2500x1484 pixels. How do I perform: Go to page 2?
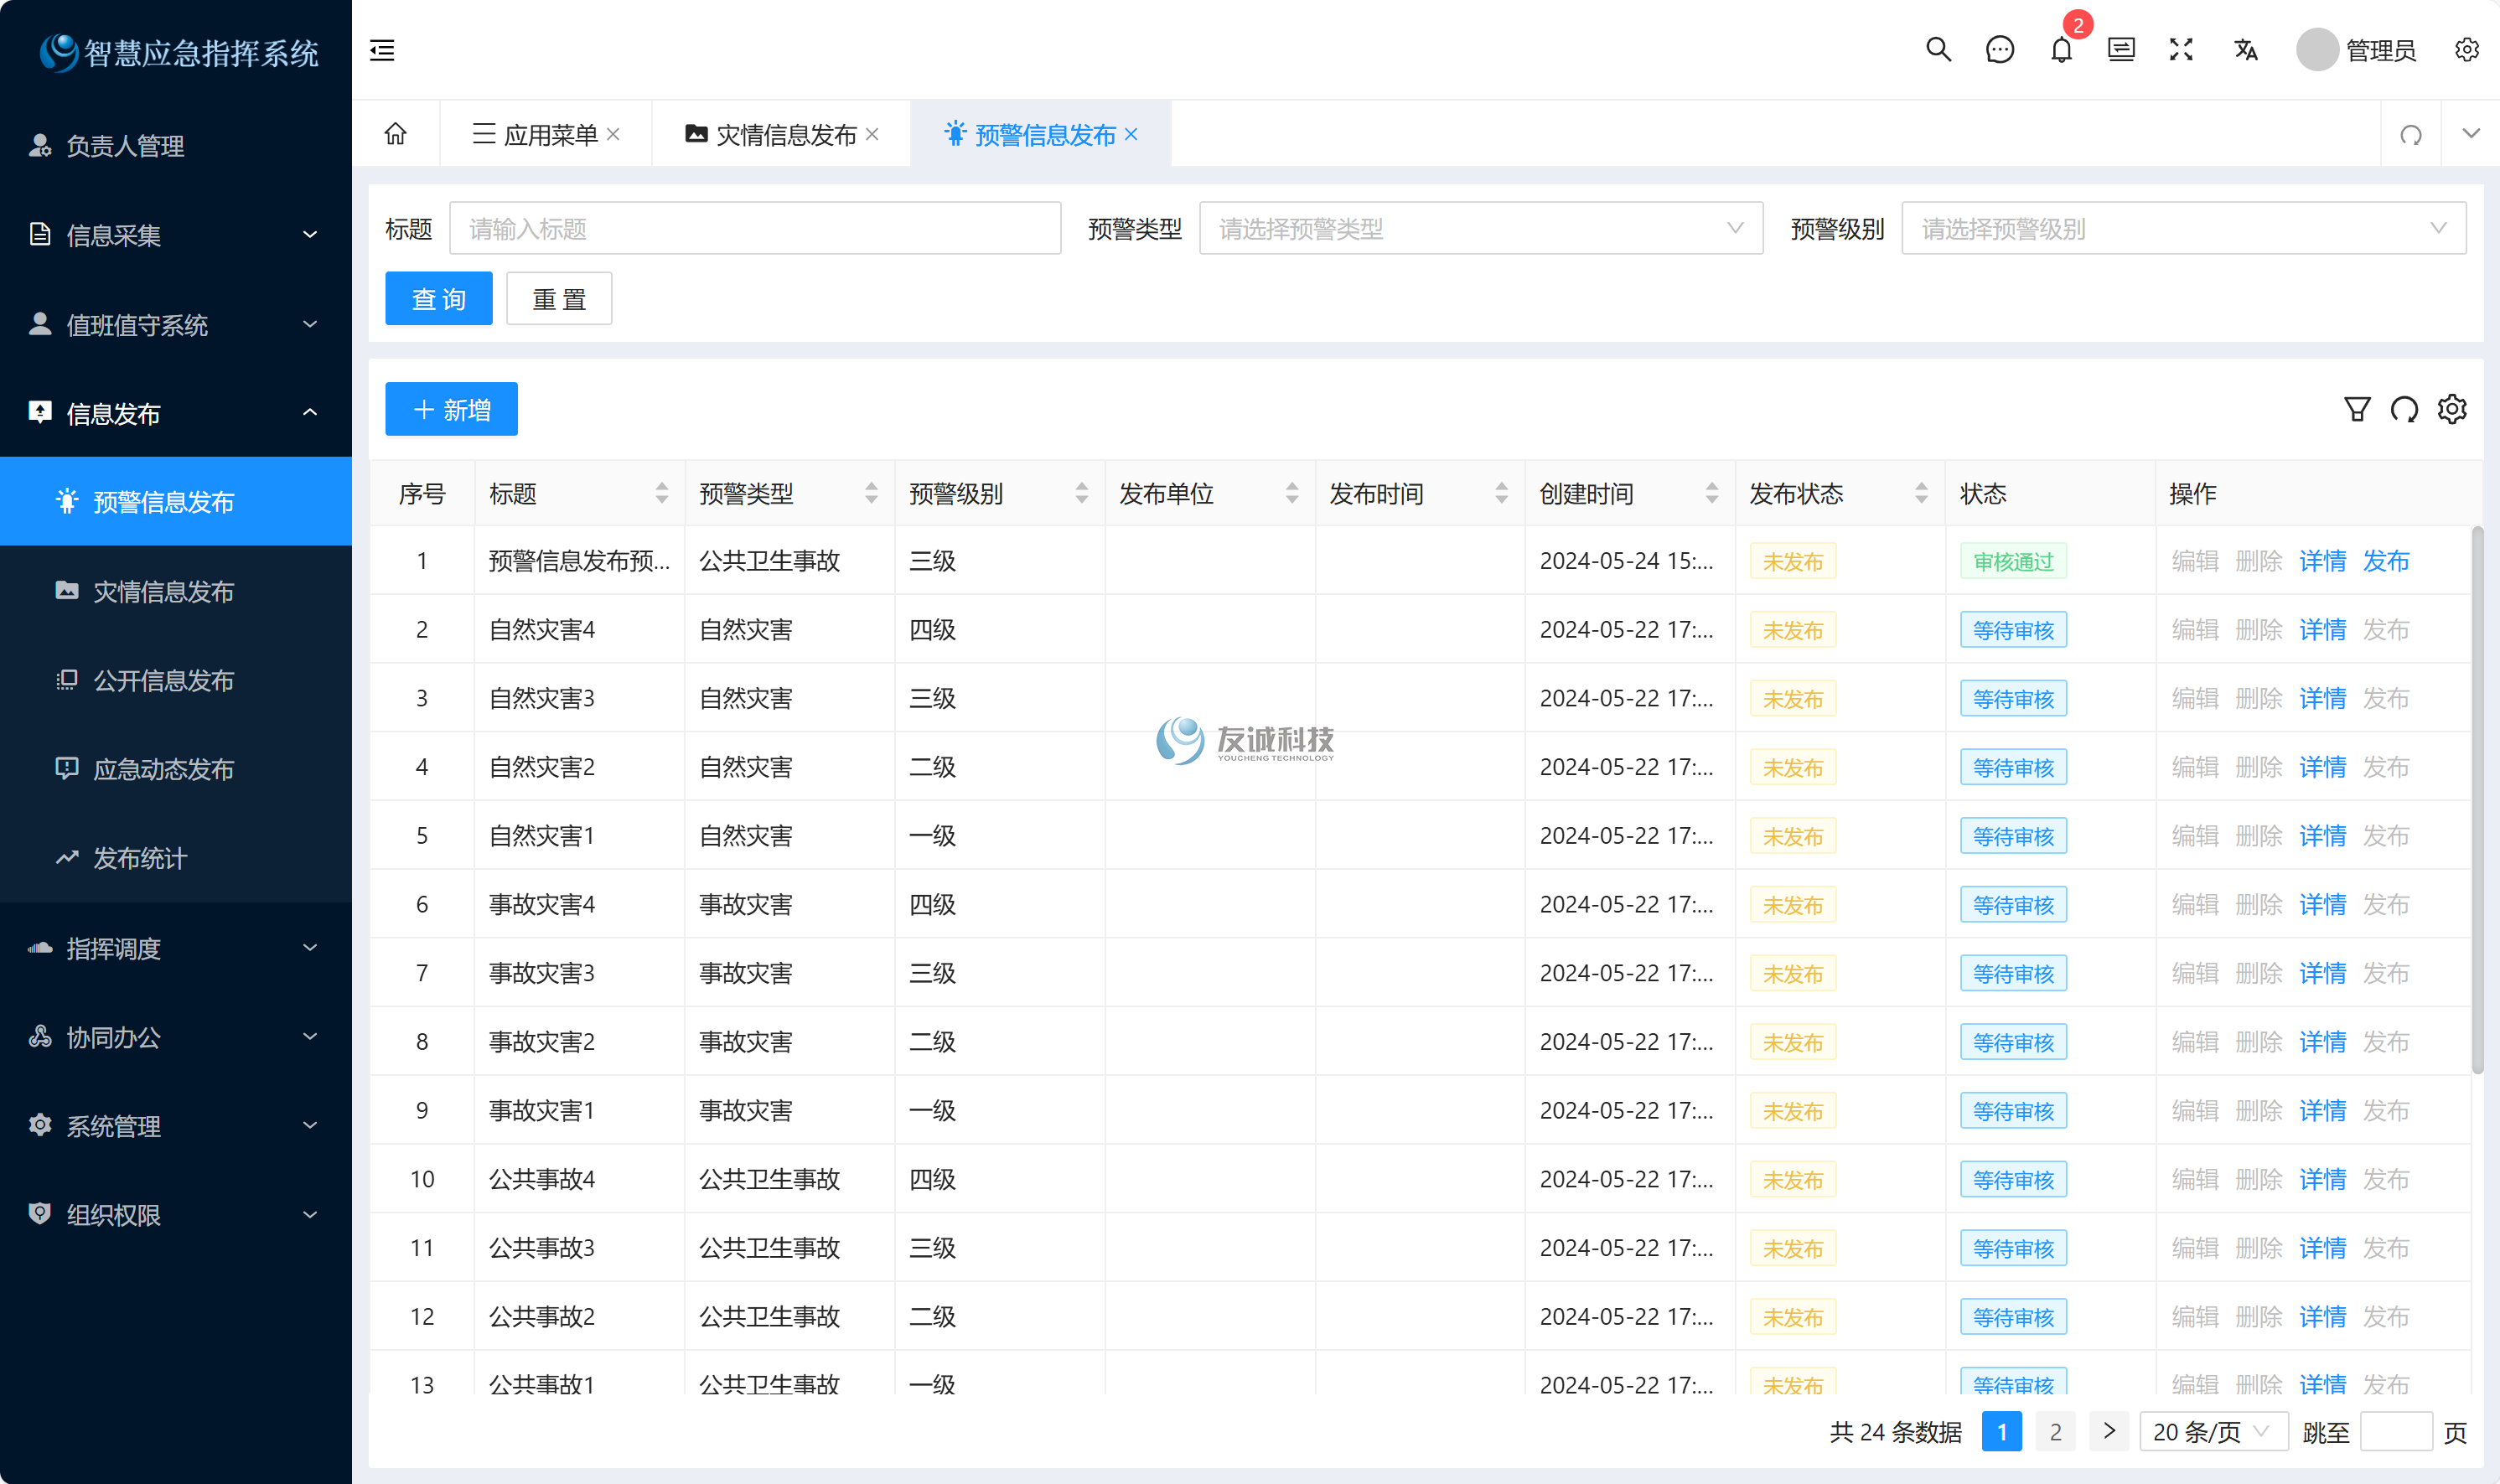click(2055, 1431)
